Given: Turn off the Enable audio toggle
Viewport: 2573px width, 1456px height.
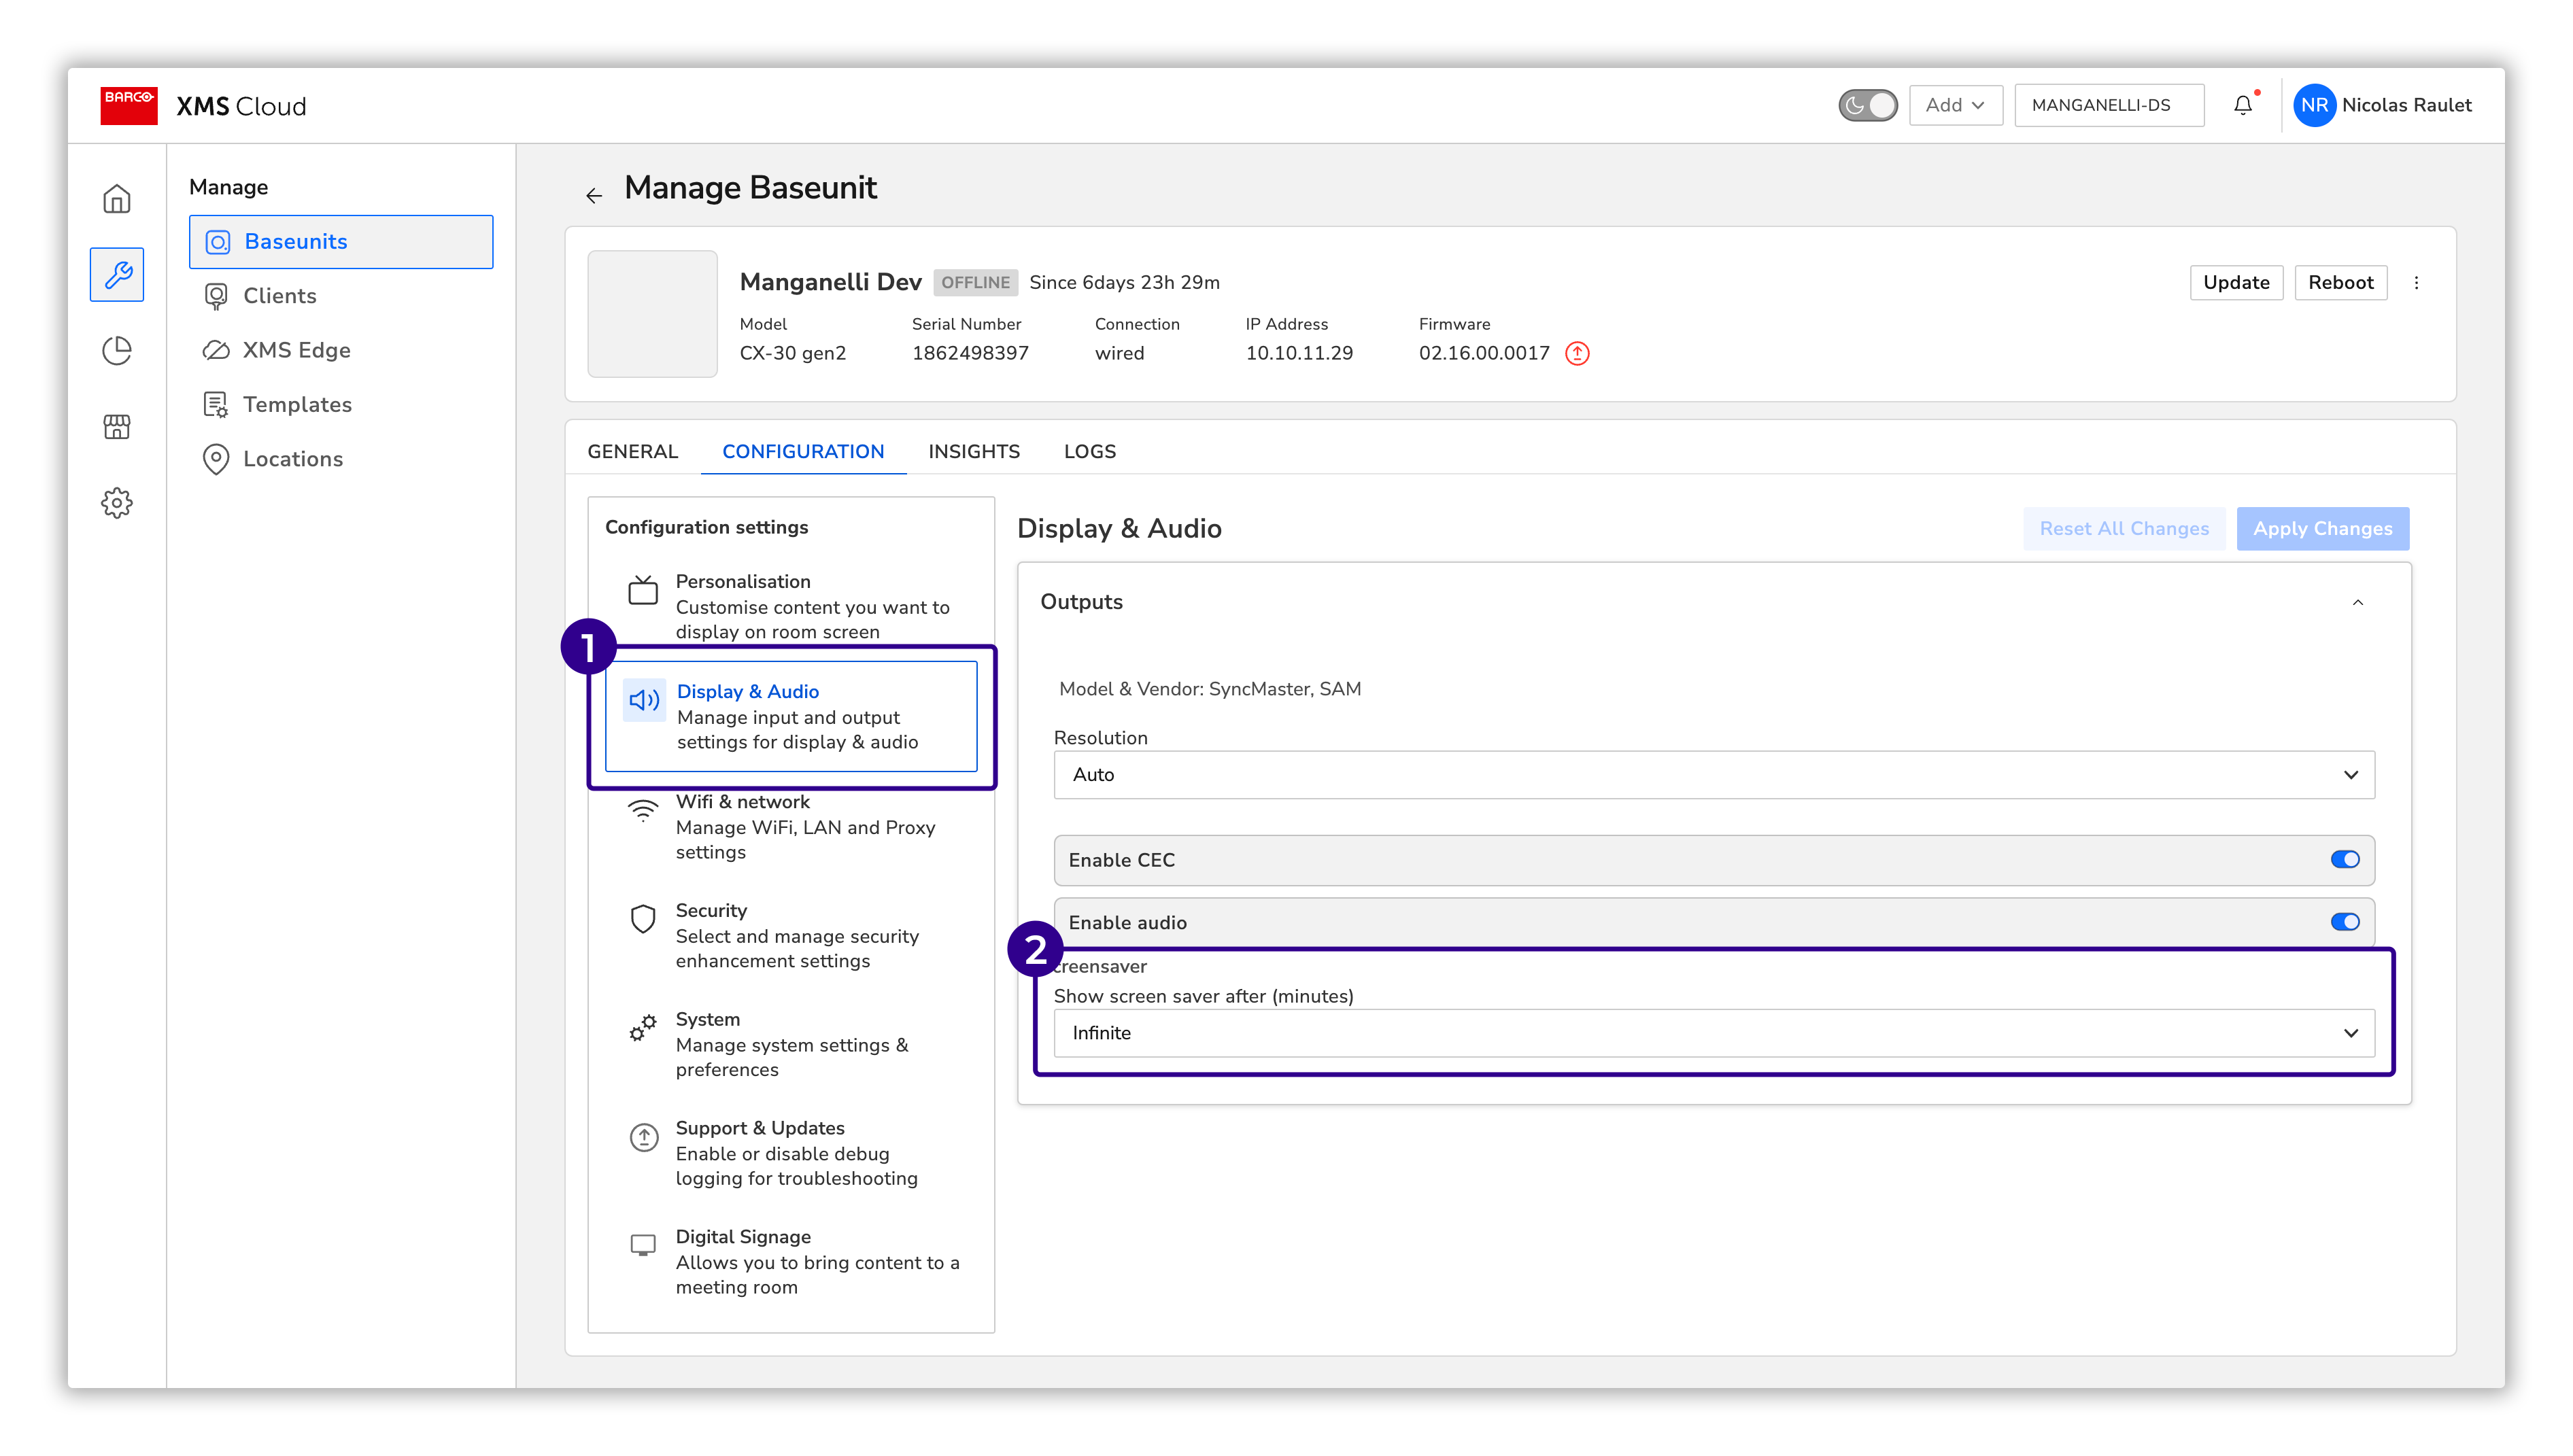Looking at the screenshot, I should 2345,922.
